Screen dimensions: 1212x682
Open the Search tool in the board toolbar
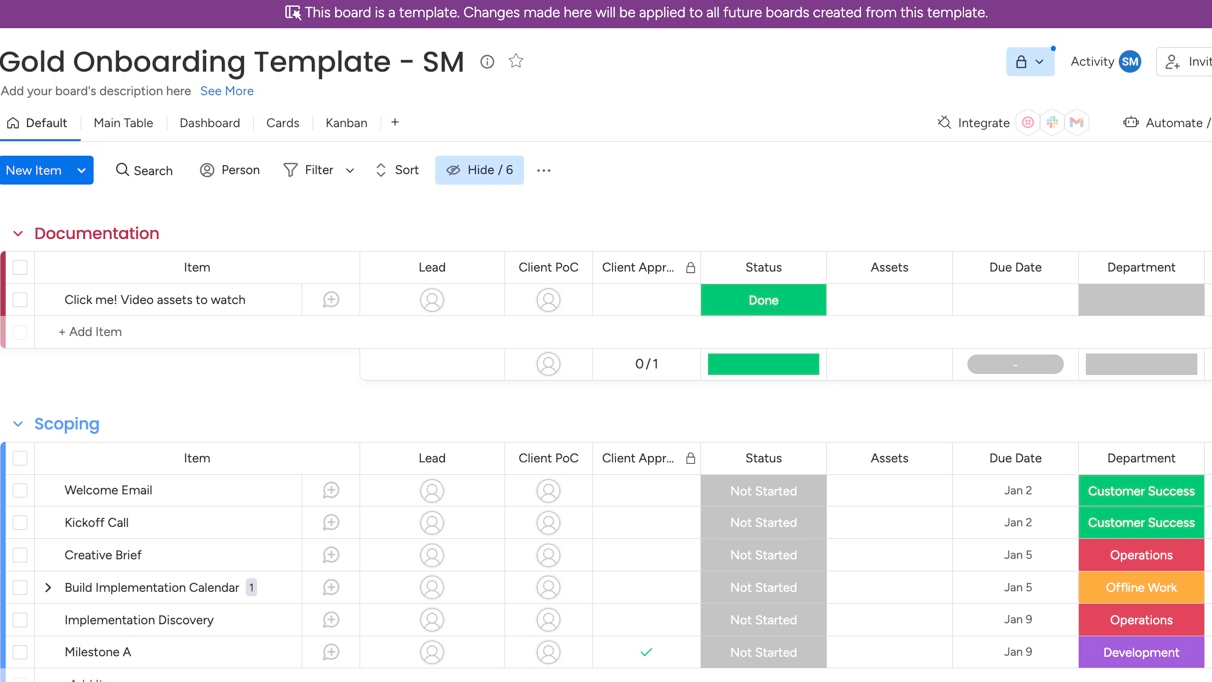(x=144, y=170)
